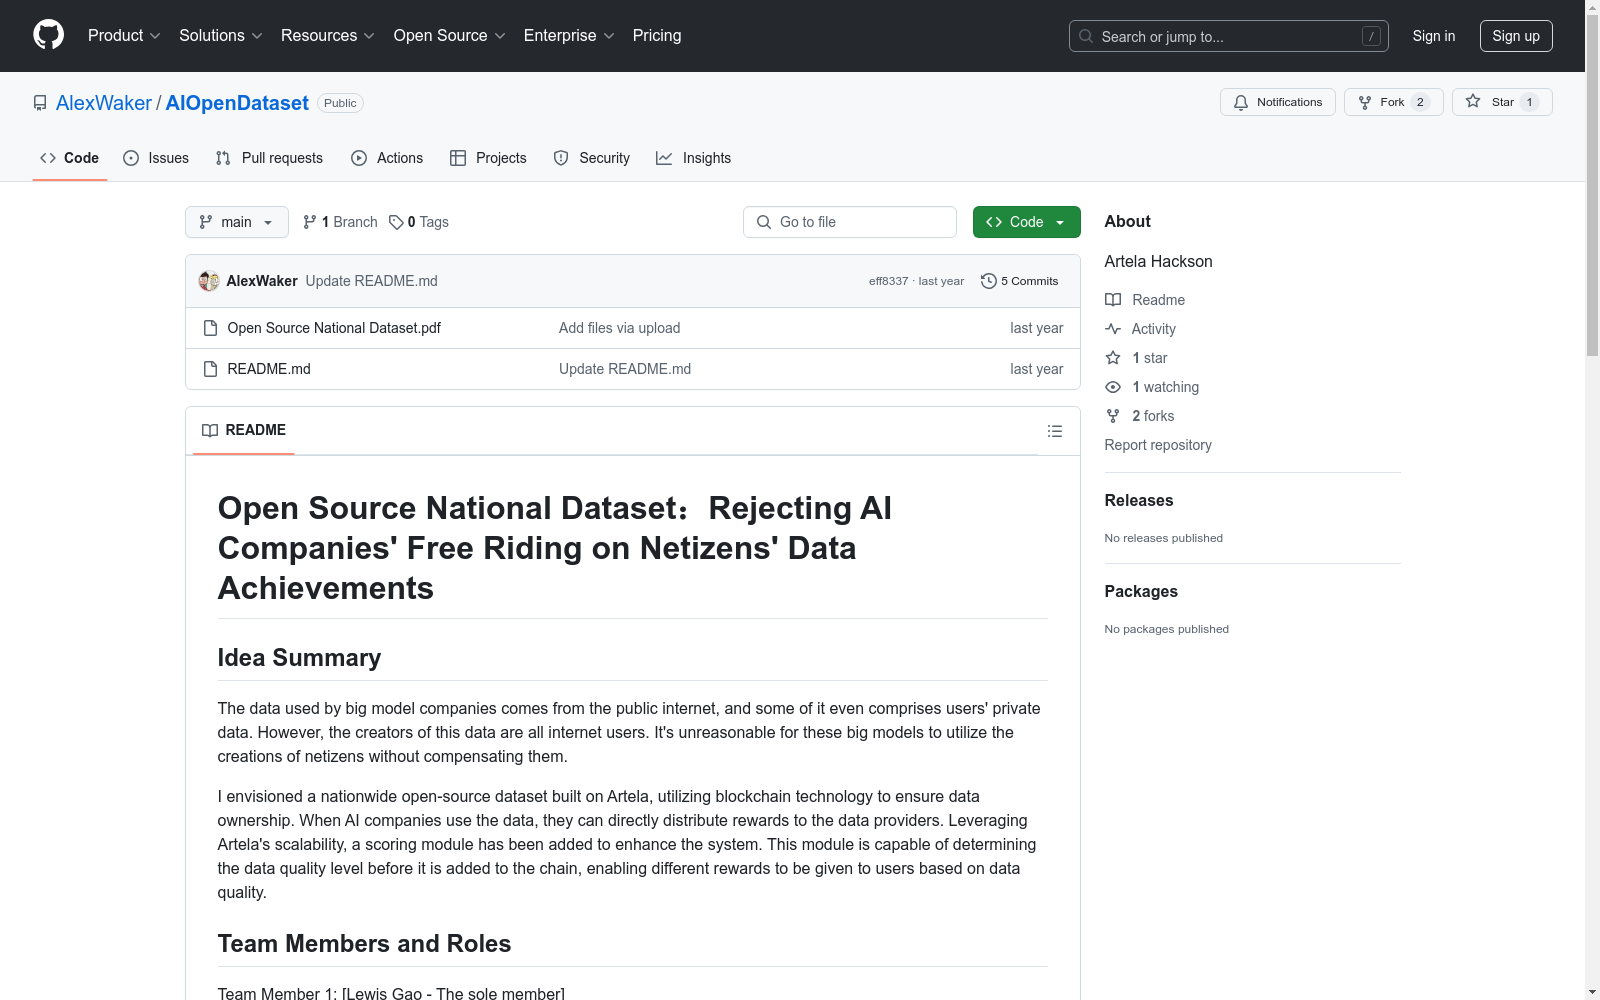Click the Report repository link

tap(1158, 445)
